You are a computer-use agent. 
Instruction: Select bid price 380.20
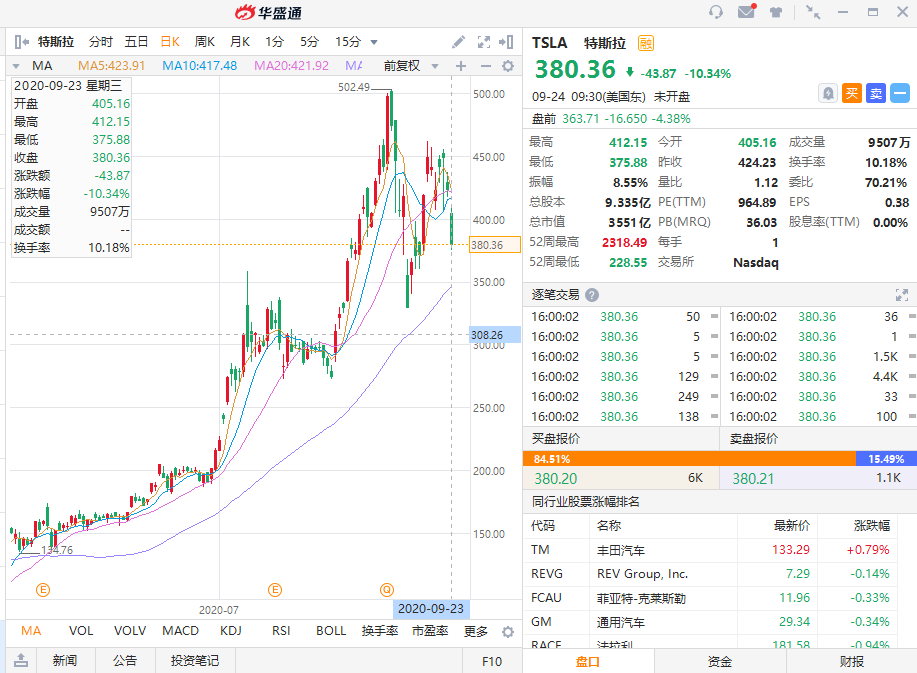pyautogui.click(x=556, y=479)
